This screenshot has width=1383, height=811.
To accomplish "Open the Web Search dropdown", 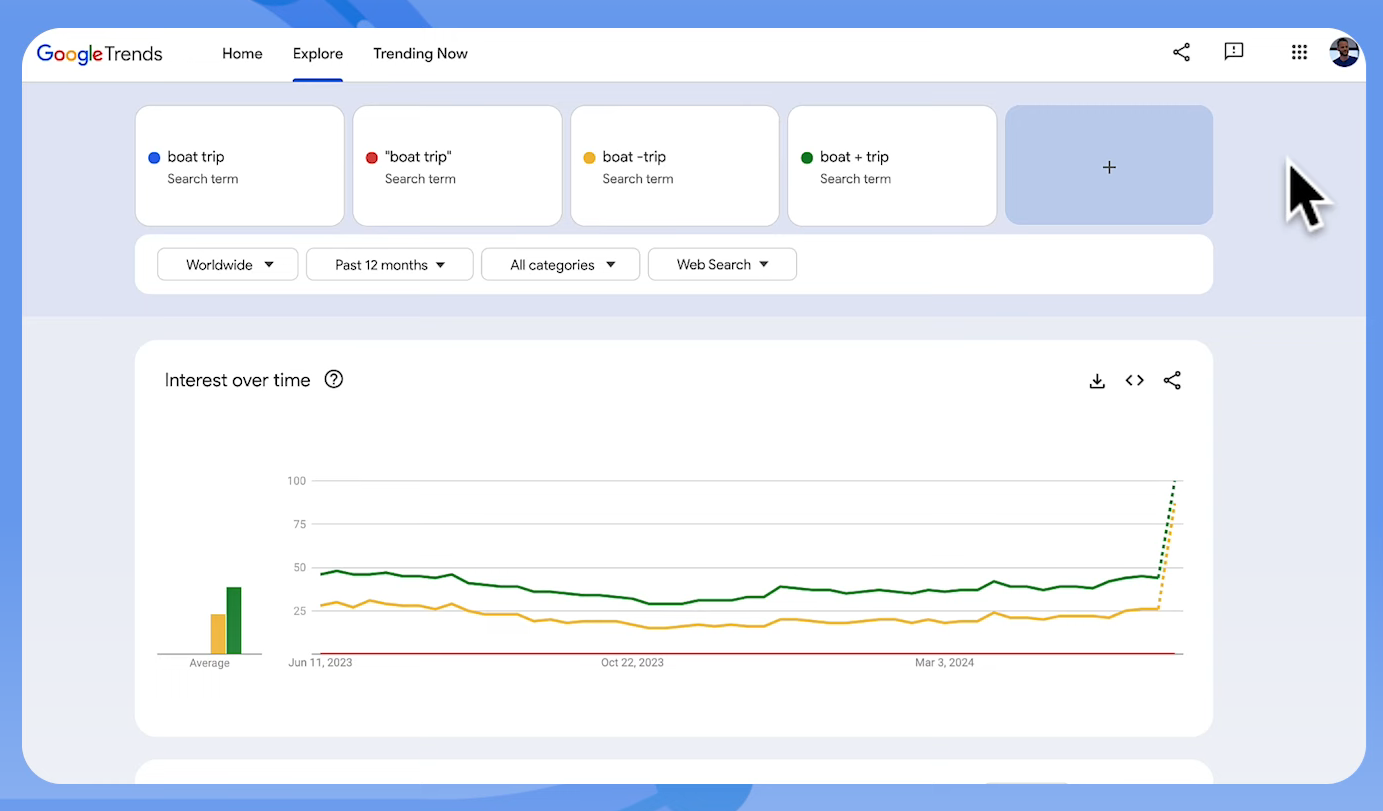I will point(722,265).
